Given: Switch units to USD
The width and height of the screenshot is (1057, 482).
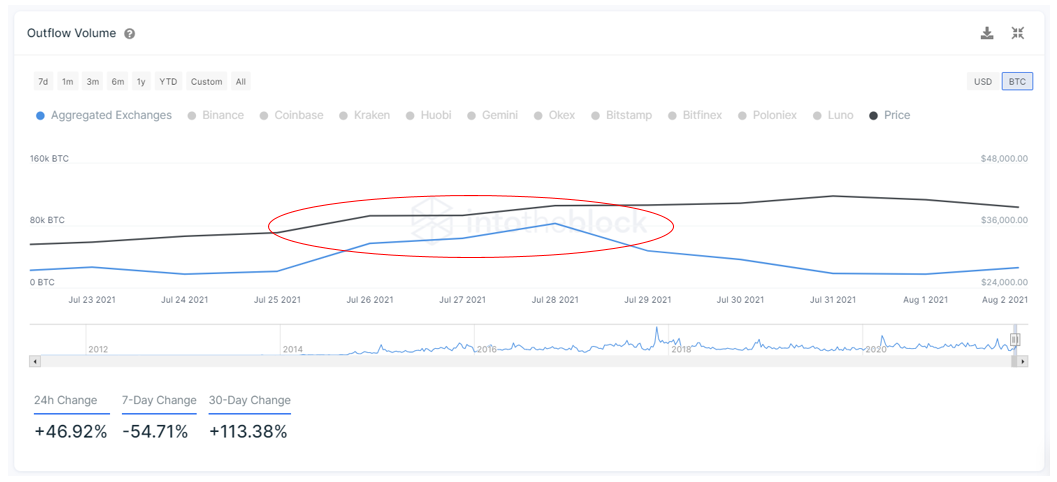Looking at the screenshot, I should [983, 82].
